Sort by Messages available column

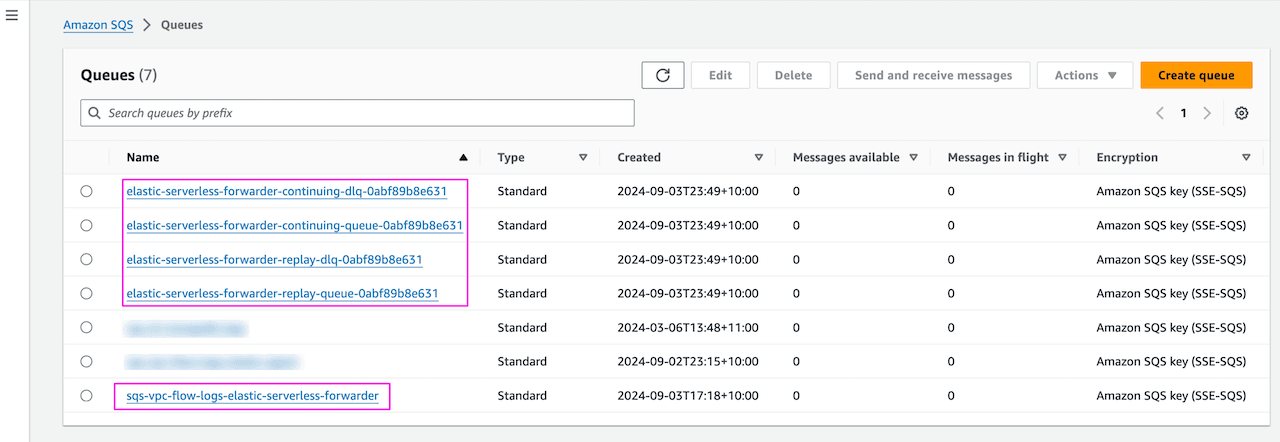914,157
